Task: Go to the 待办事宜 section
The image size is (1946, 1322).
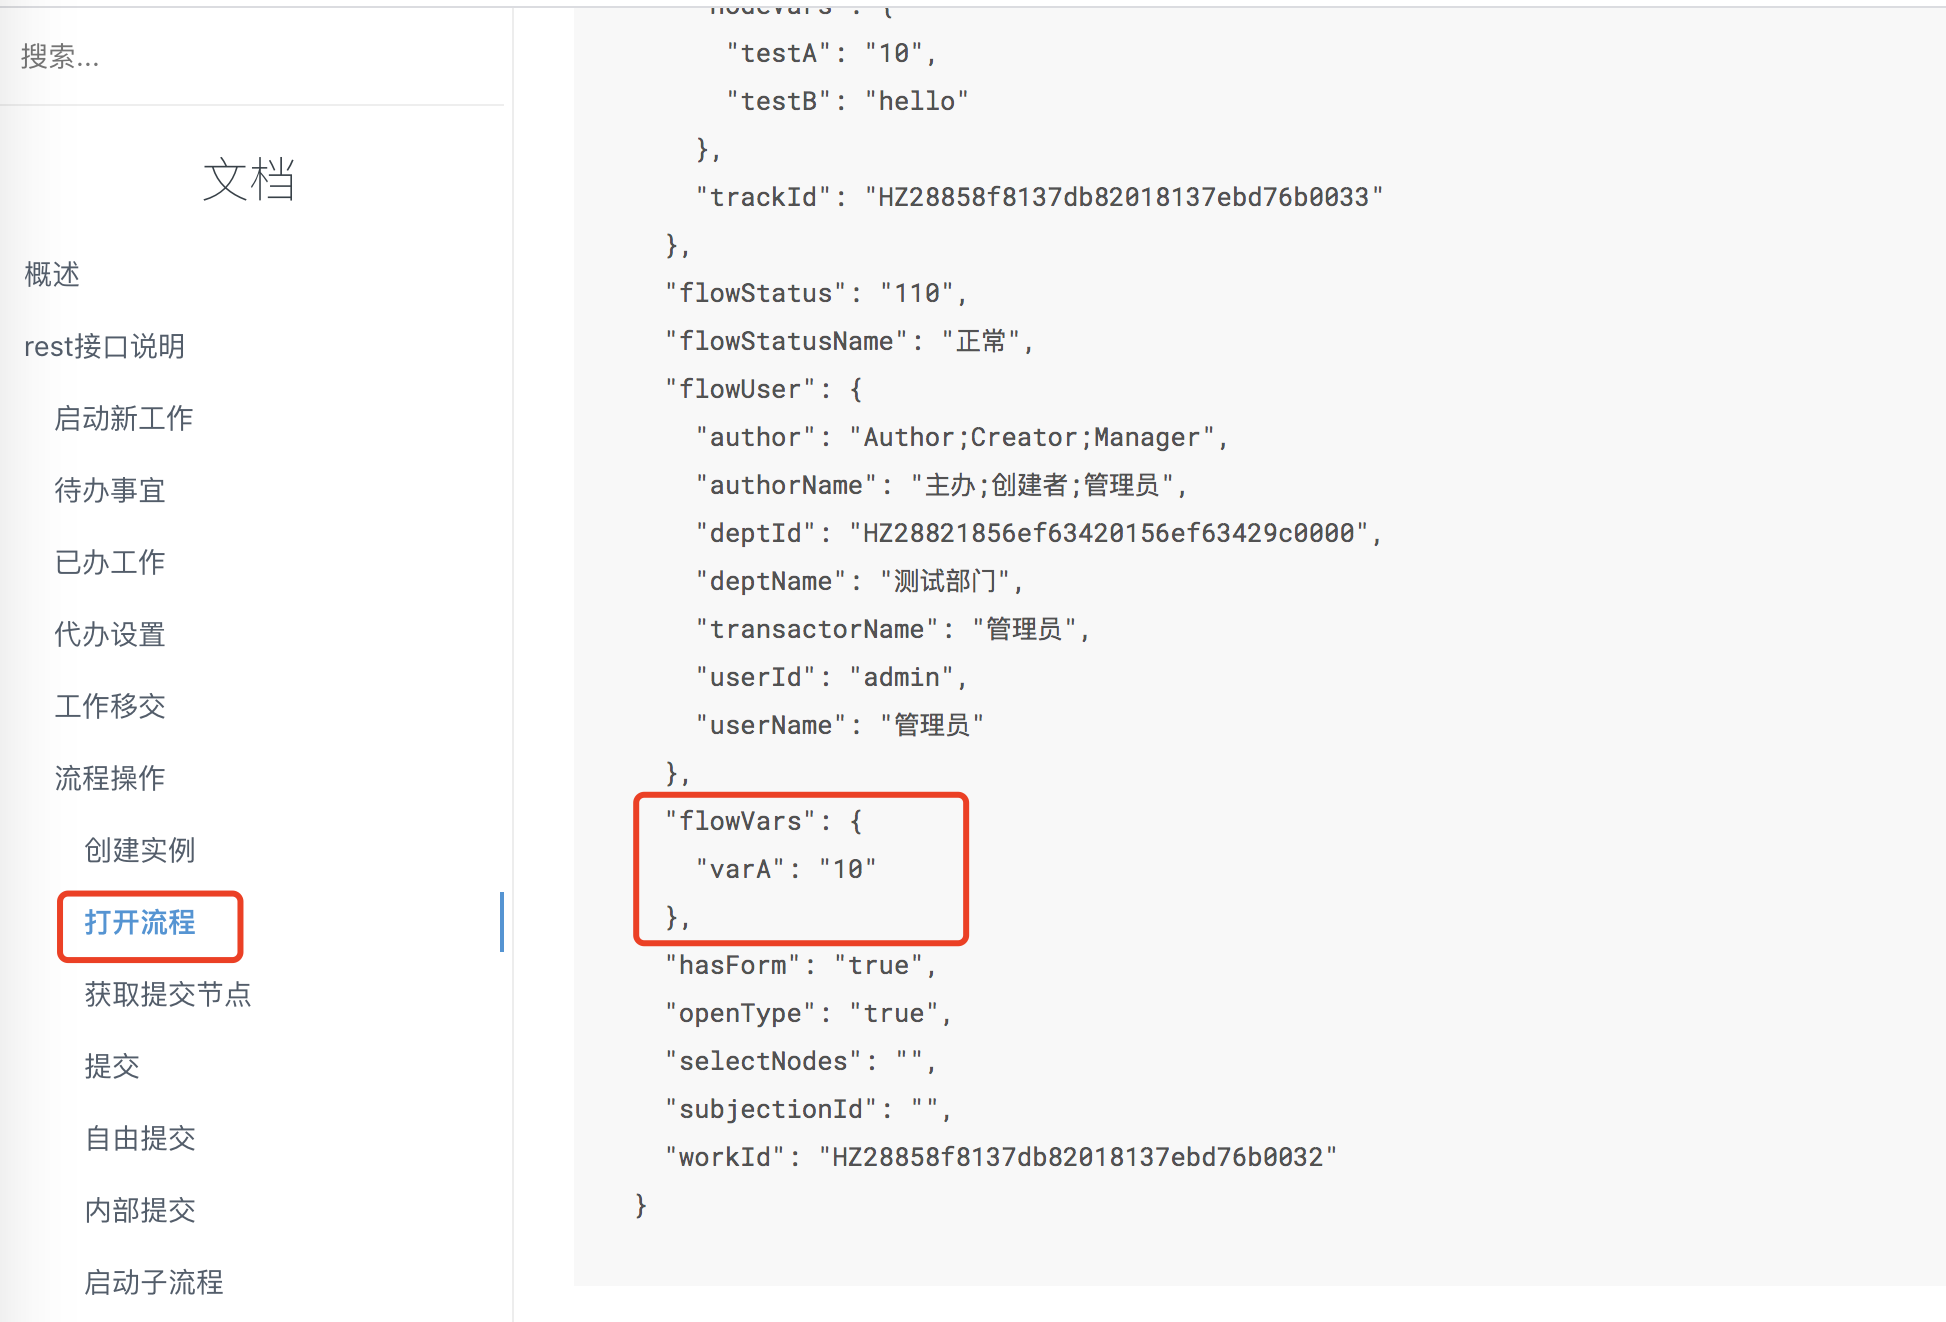Action: pyautogui.click(x=110, y=490)
